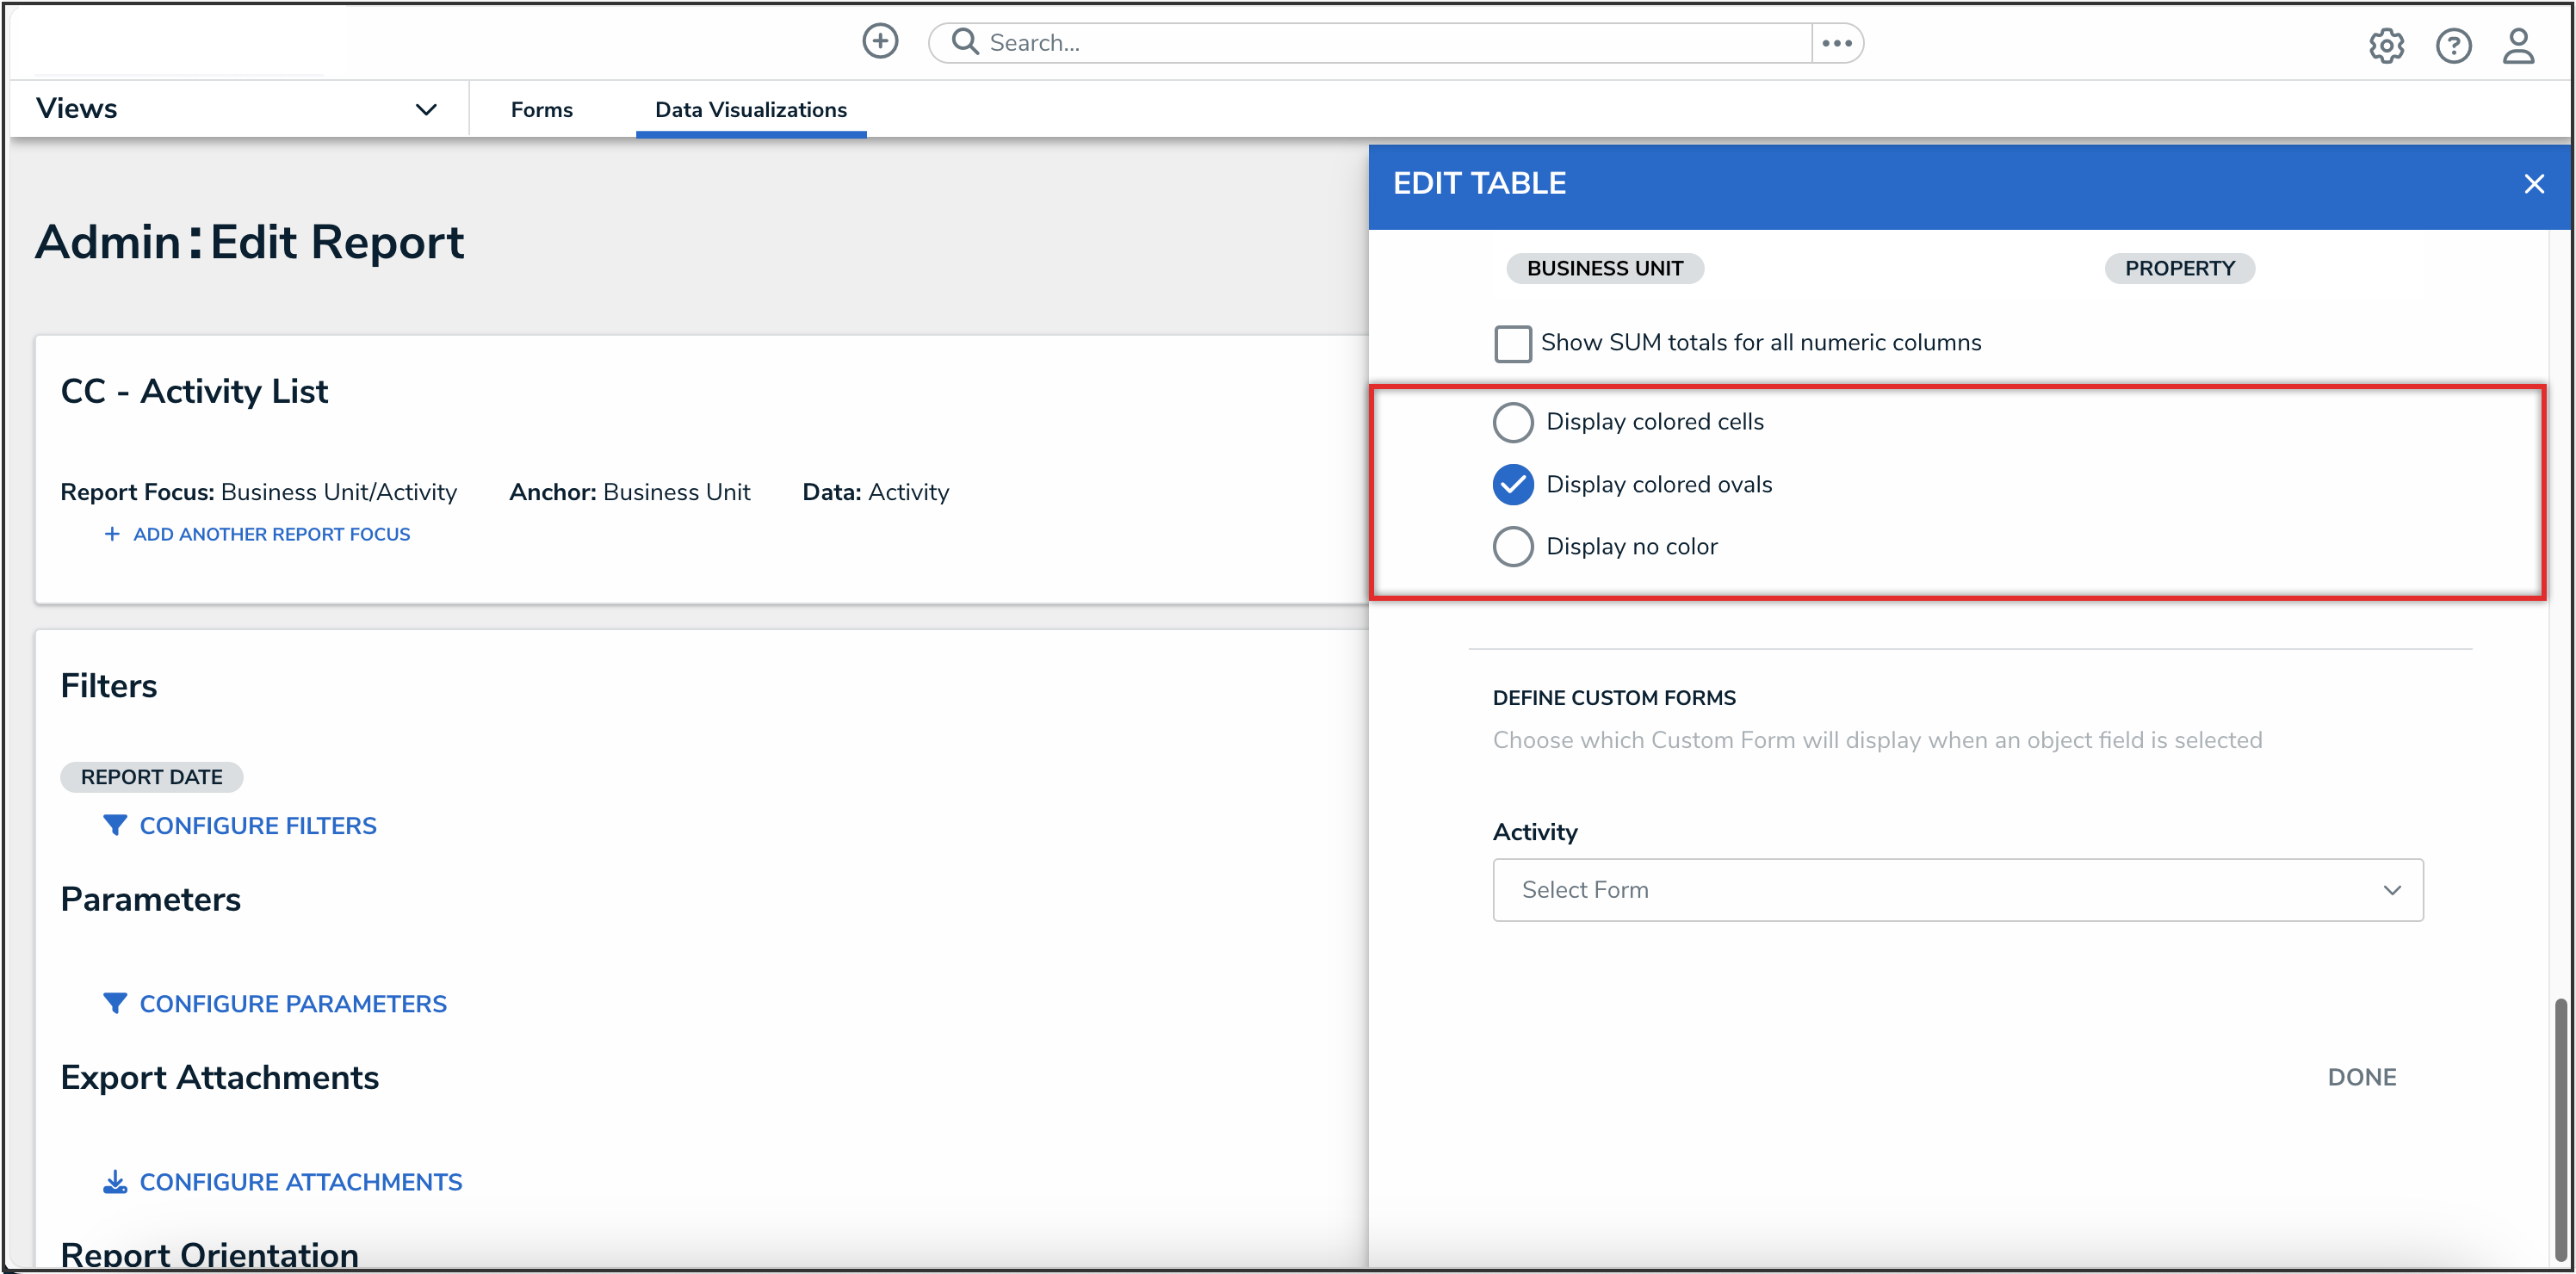Open the help question mark icon
Viewport: 2576px width, 1274px height.
click(x=2453, y=45)
